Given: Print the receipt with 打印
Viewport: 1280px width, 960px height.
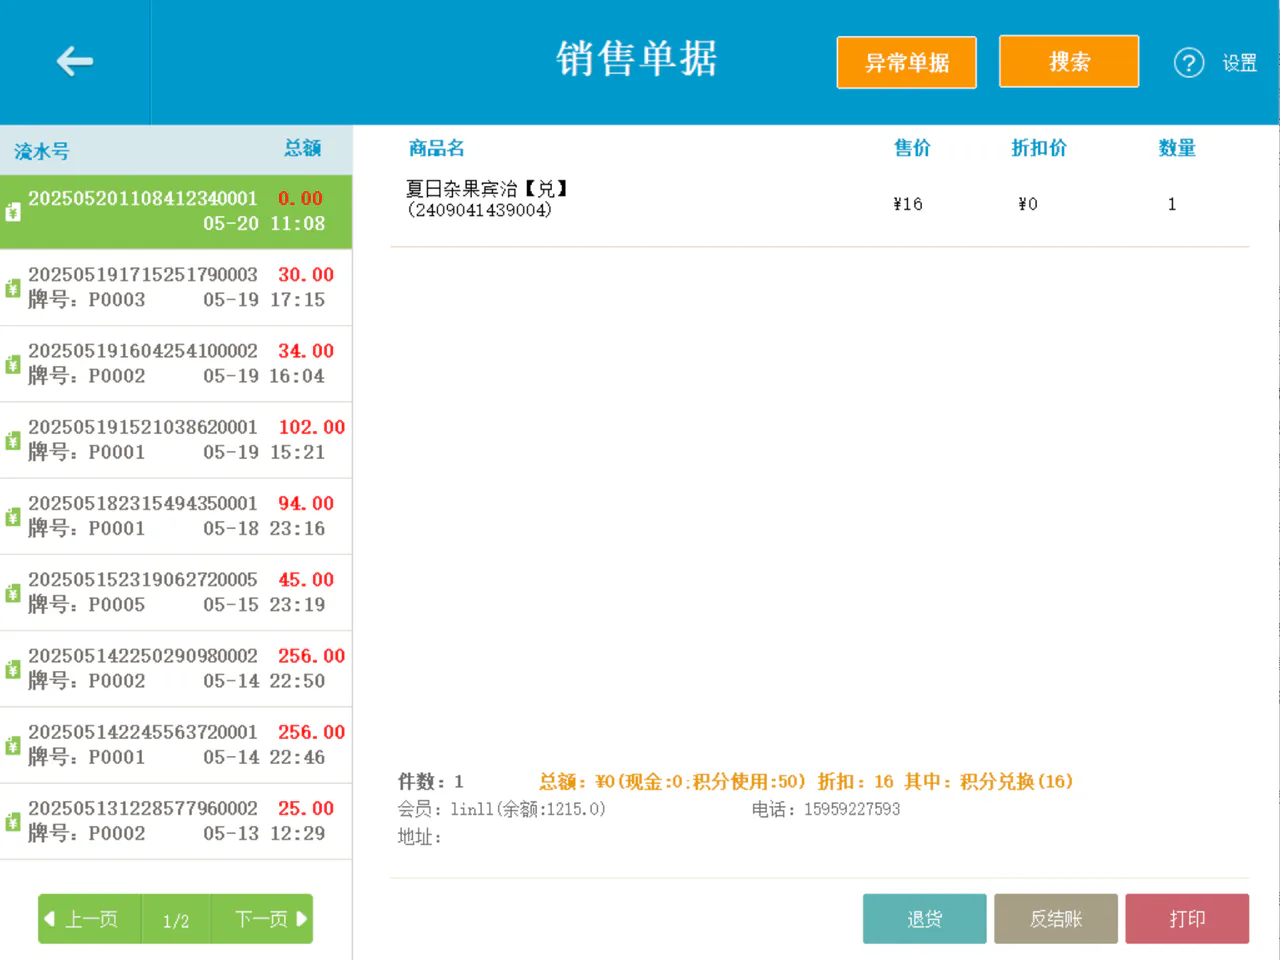Looking at the screenshot, I should click(1187, 919).
